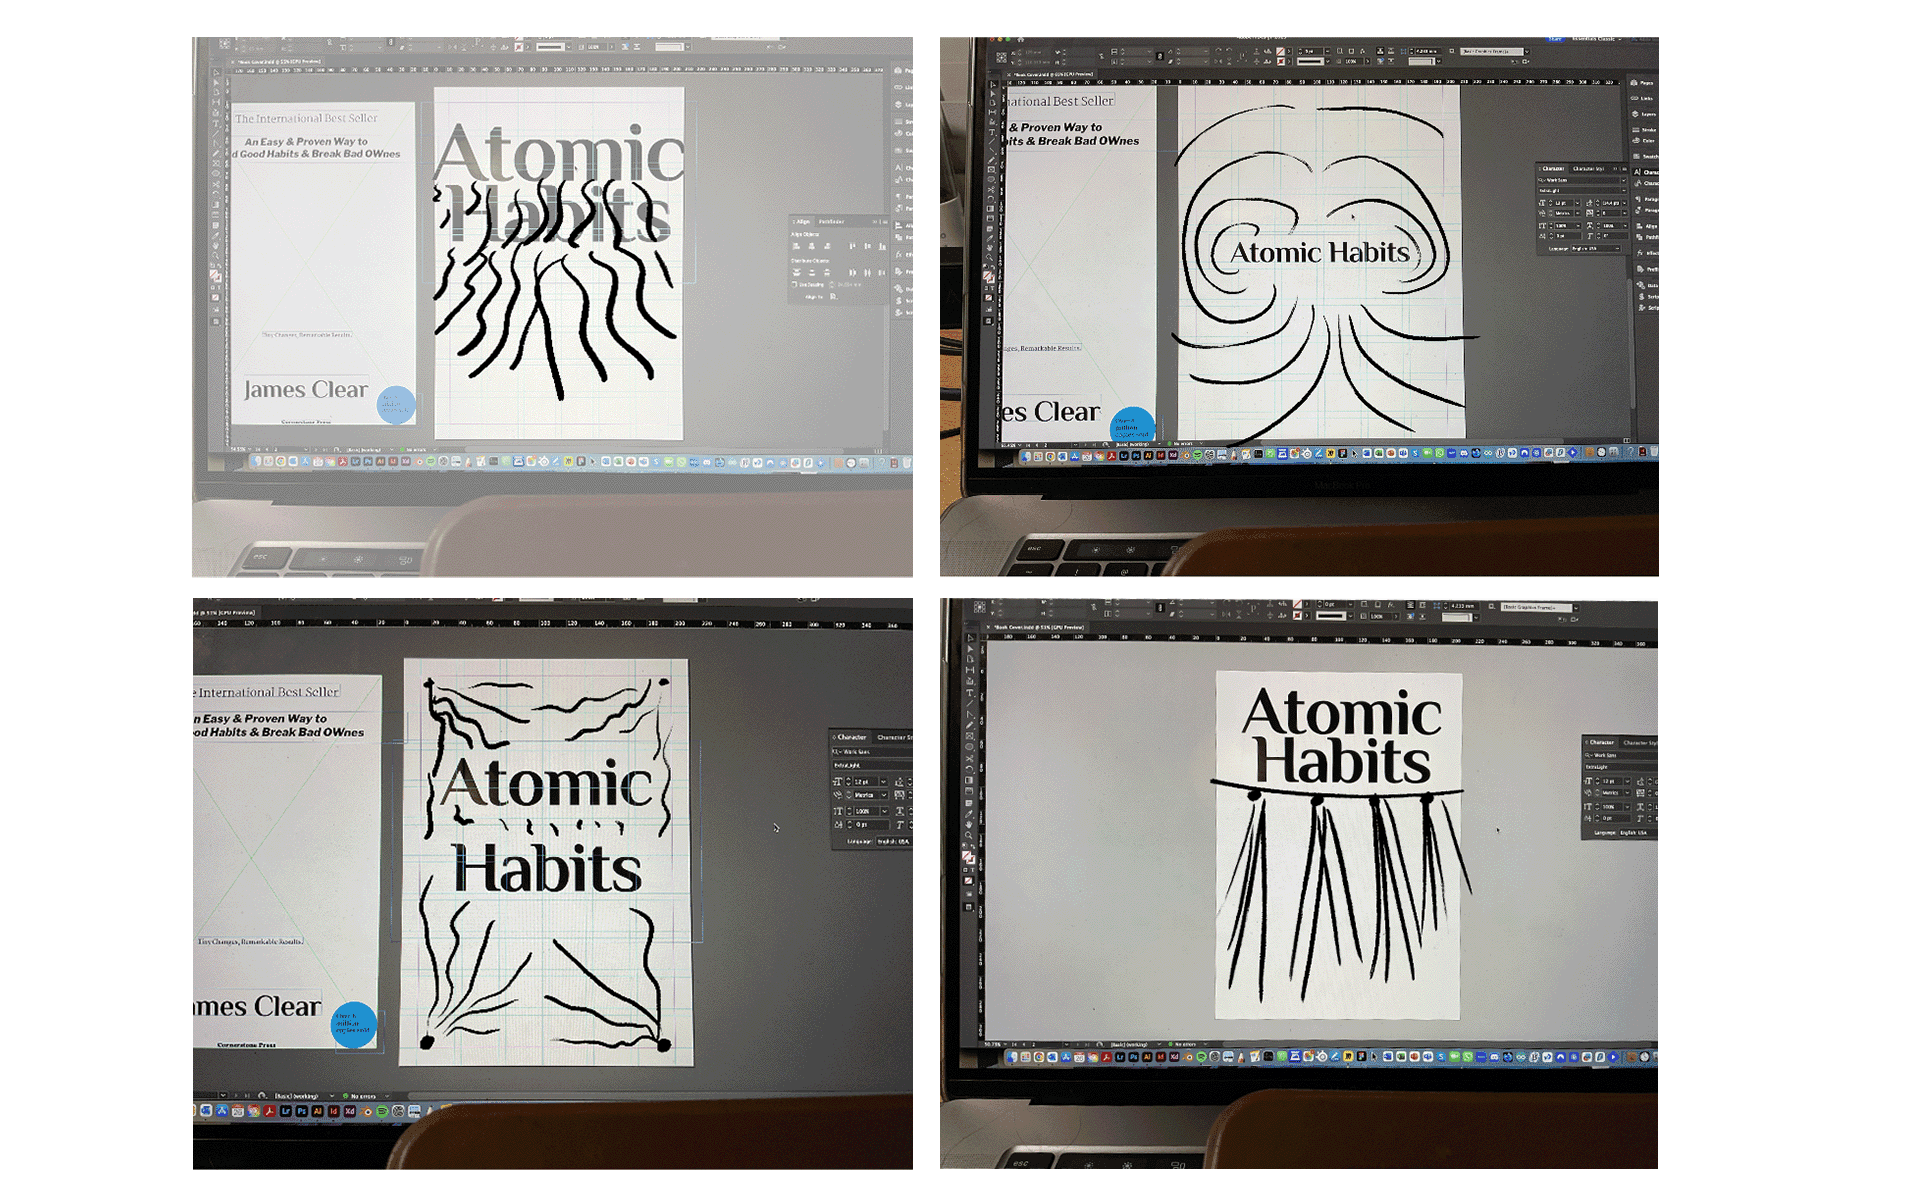This screenshot has height=1201, width=1920.
Task: Open the Language dropdown beside the hanging-strands cover
Action: [x=1634, y=833]
